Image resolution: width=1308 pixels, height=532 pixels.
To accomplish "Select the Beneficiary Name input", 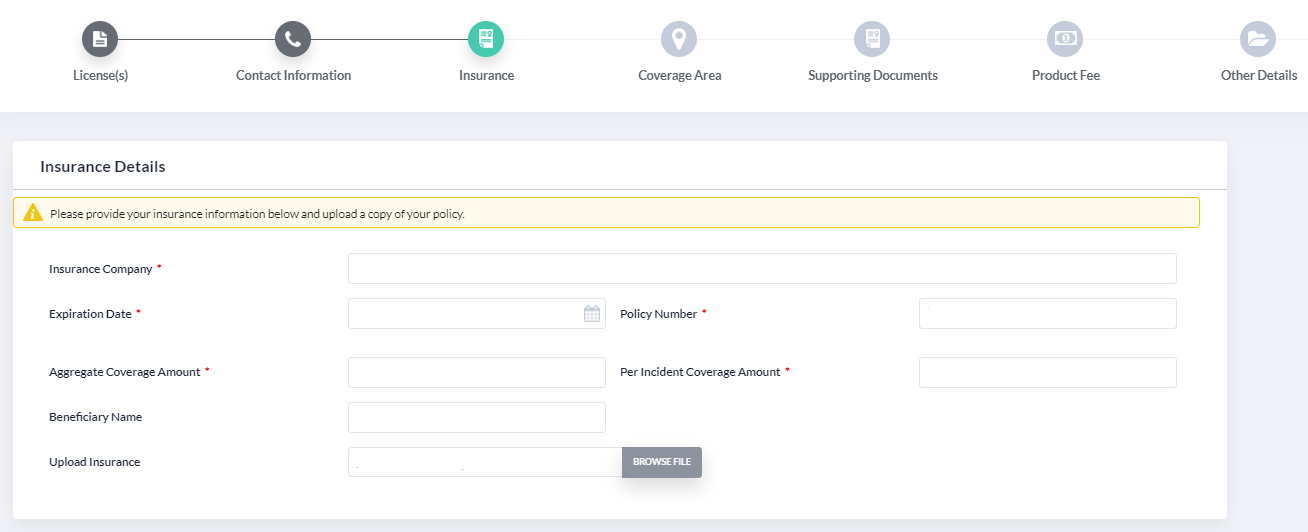I will click(x=477, y=417).
